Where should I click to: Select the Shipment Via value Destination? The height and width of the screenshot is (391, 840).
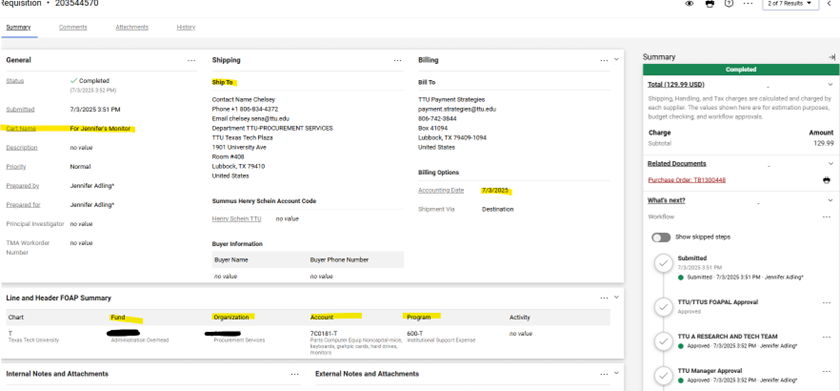pos(498,209)
